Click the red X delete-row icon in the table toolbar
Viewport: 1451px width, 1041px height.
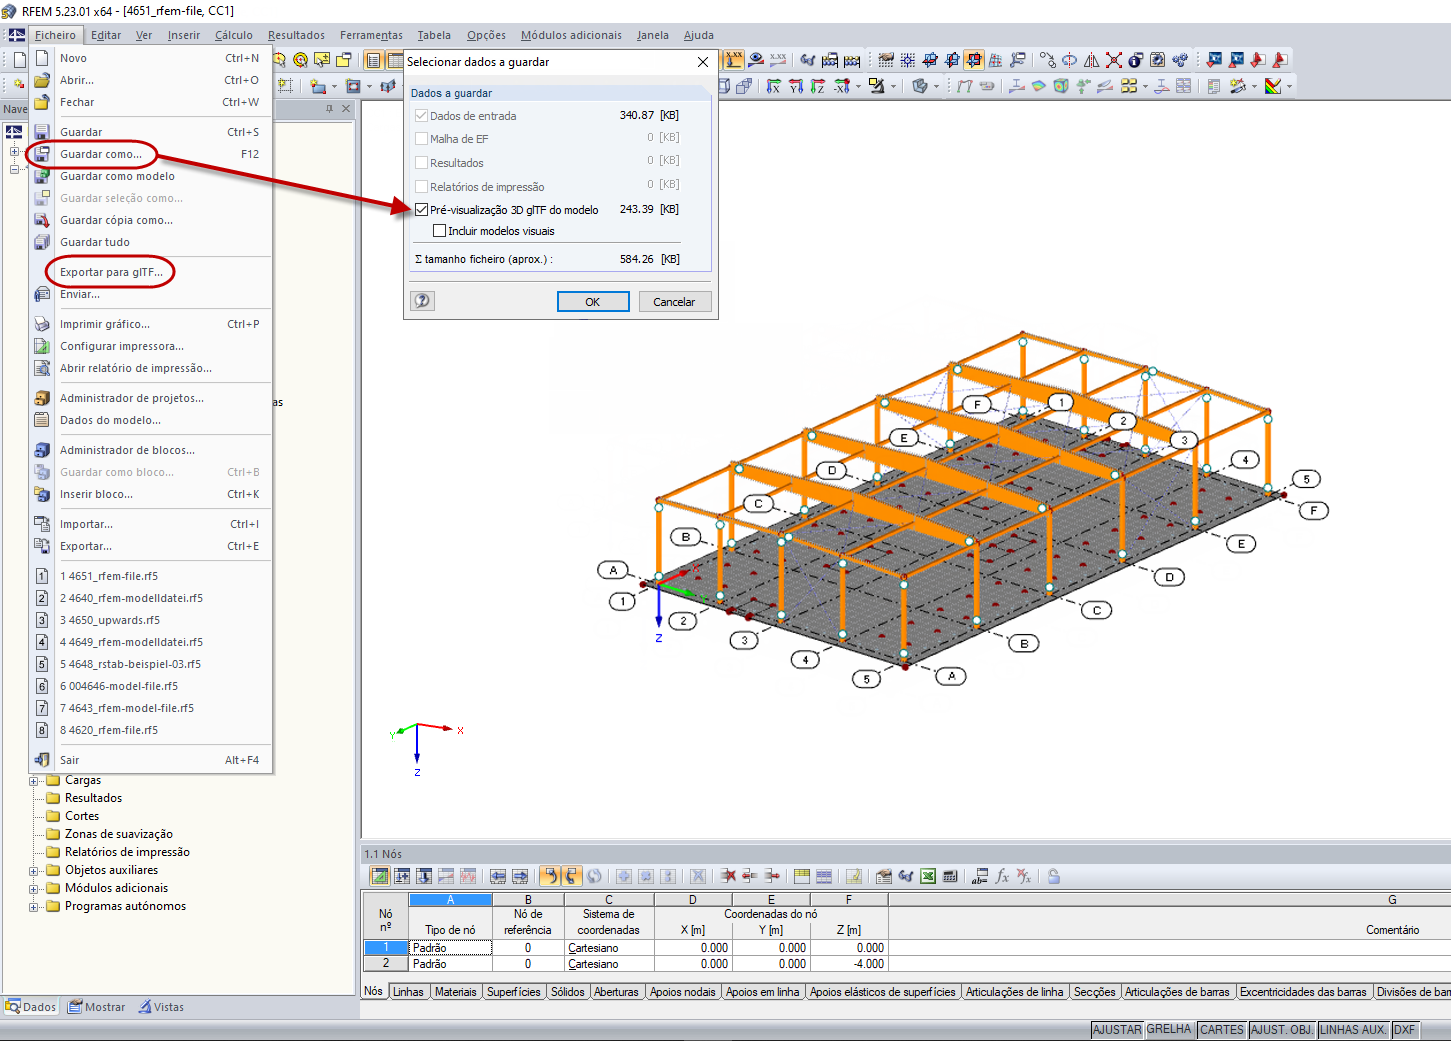(x=728, y=876)
